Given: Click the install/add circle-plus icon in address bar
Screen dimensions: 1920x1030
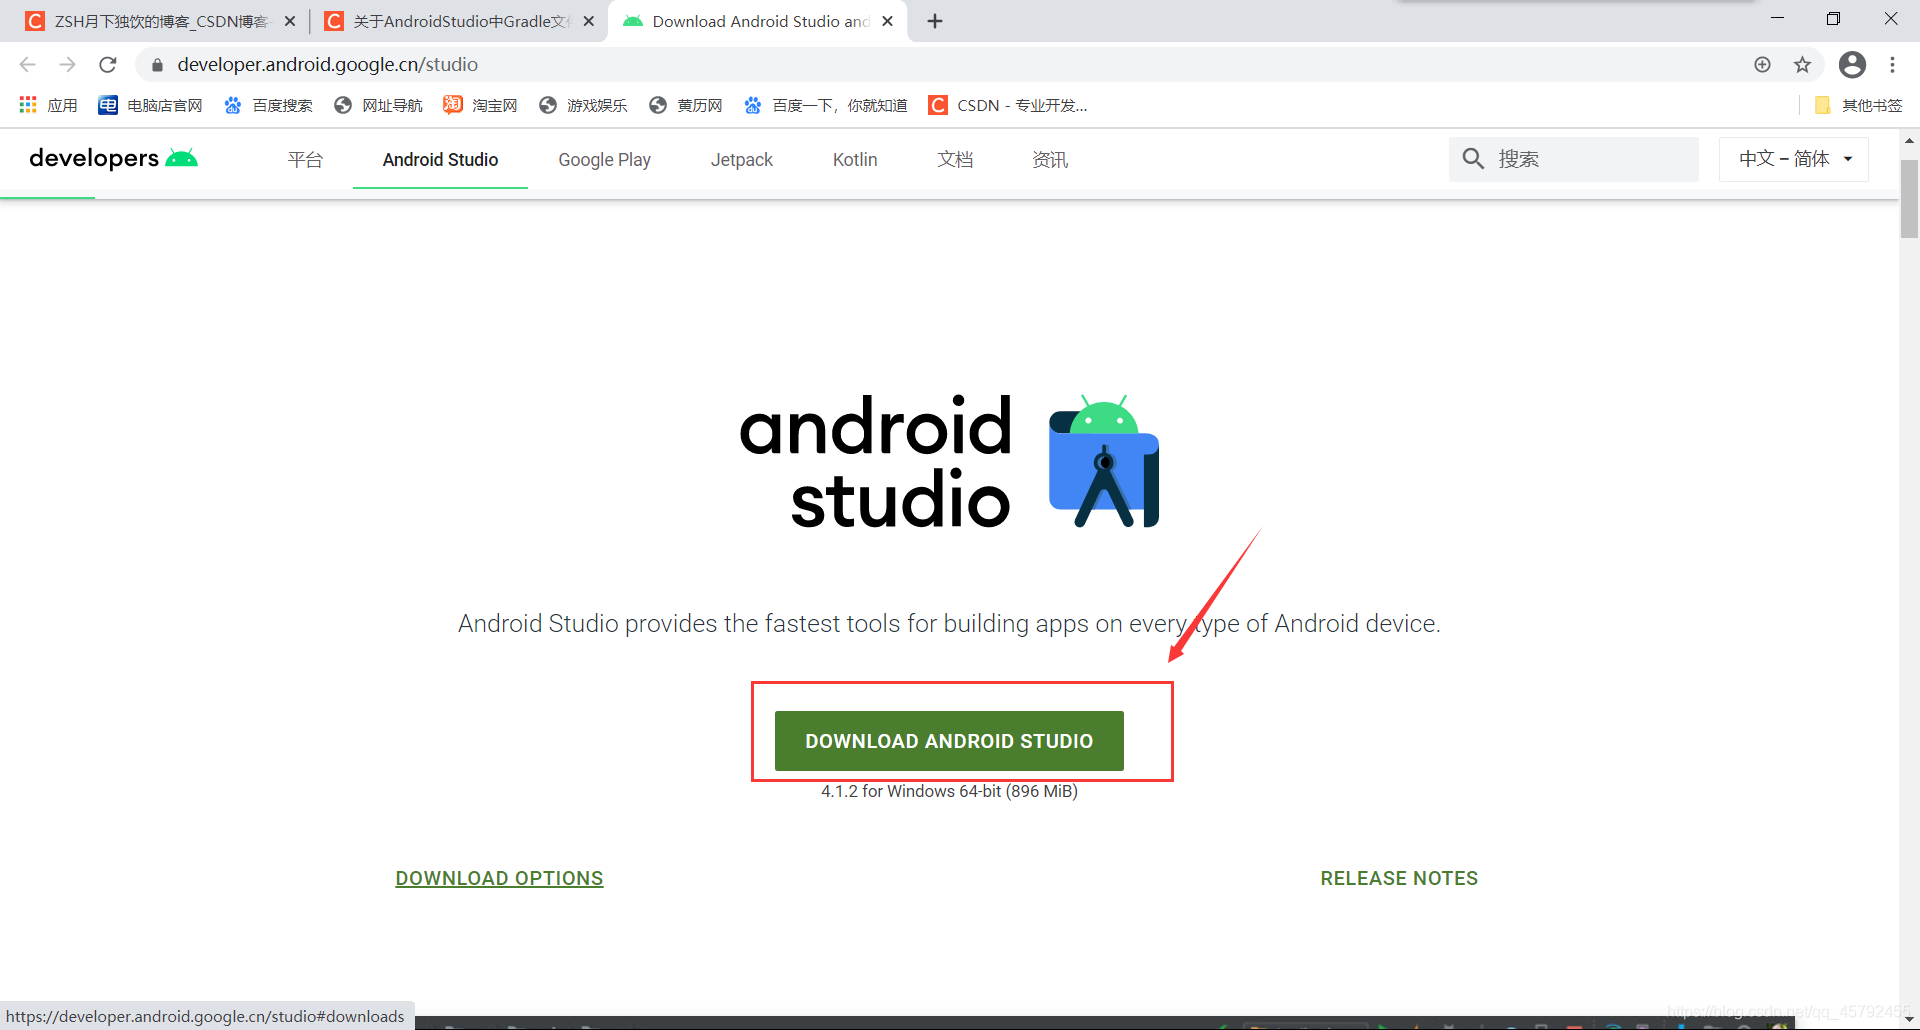Looking at the screenshot, I should (x=1762, y=65).
